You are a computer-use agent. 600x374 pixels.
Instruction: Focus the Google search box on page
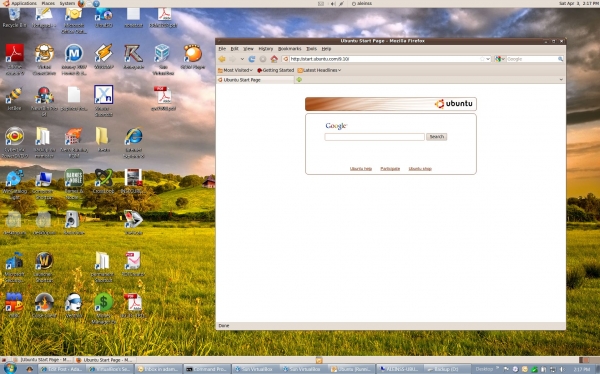(x=375, y=137)
